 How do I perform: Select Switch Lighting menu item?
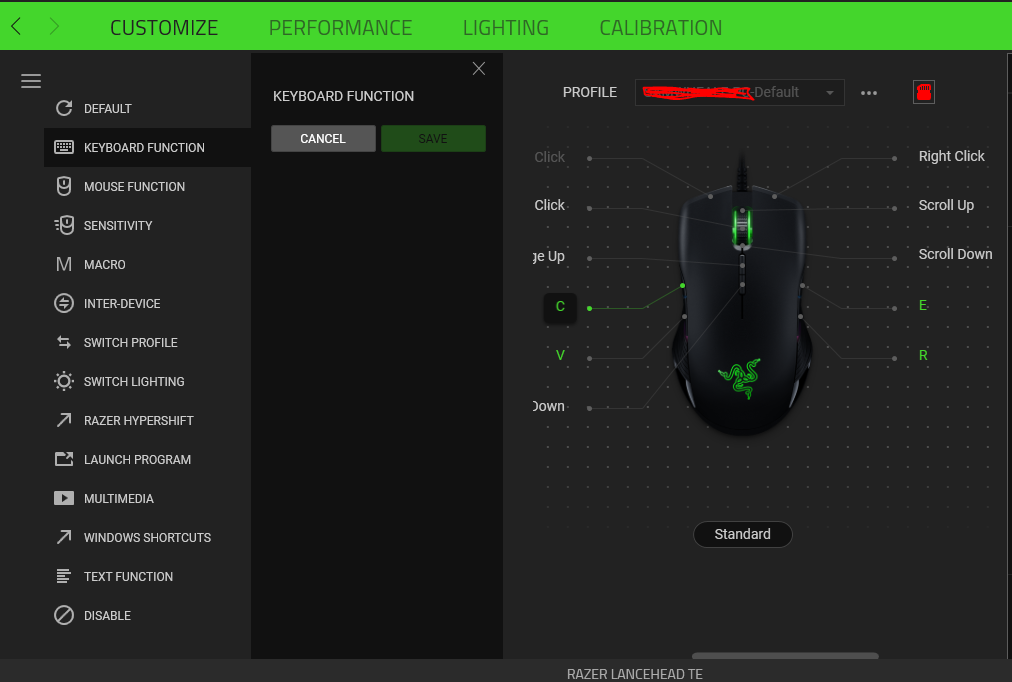click(147, 381)
